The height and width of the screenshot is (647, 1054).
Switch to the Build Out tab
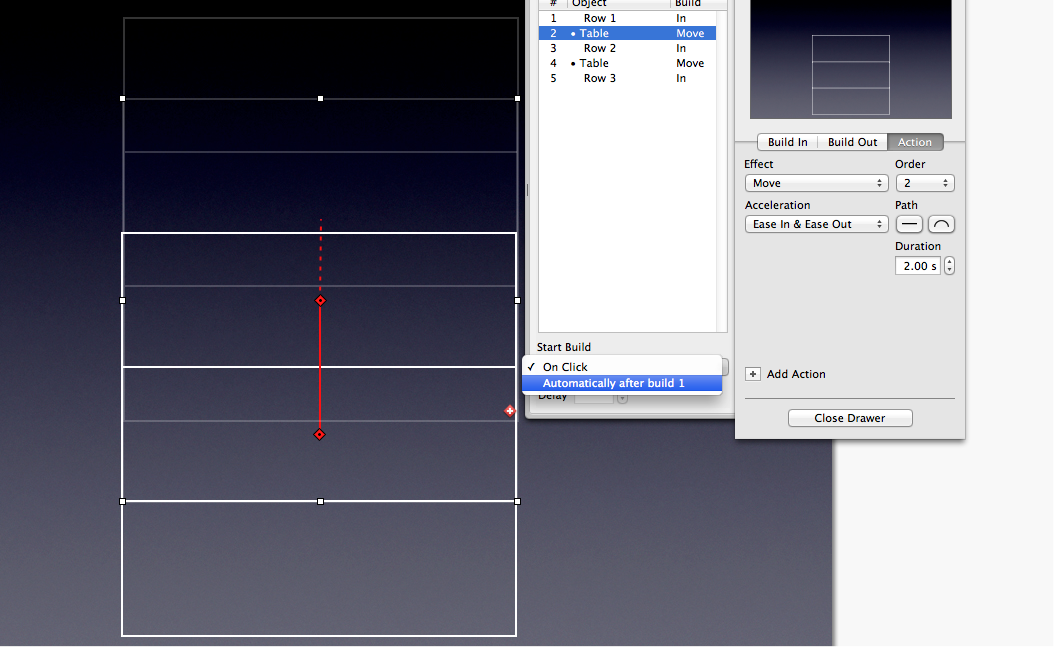(852, 142)
